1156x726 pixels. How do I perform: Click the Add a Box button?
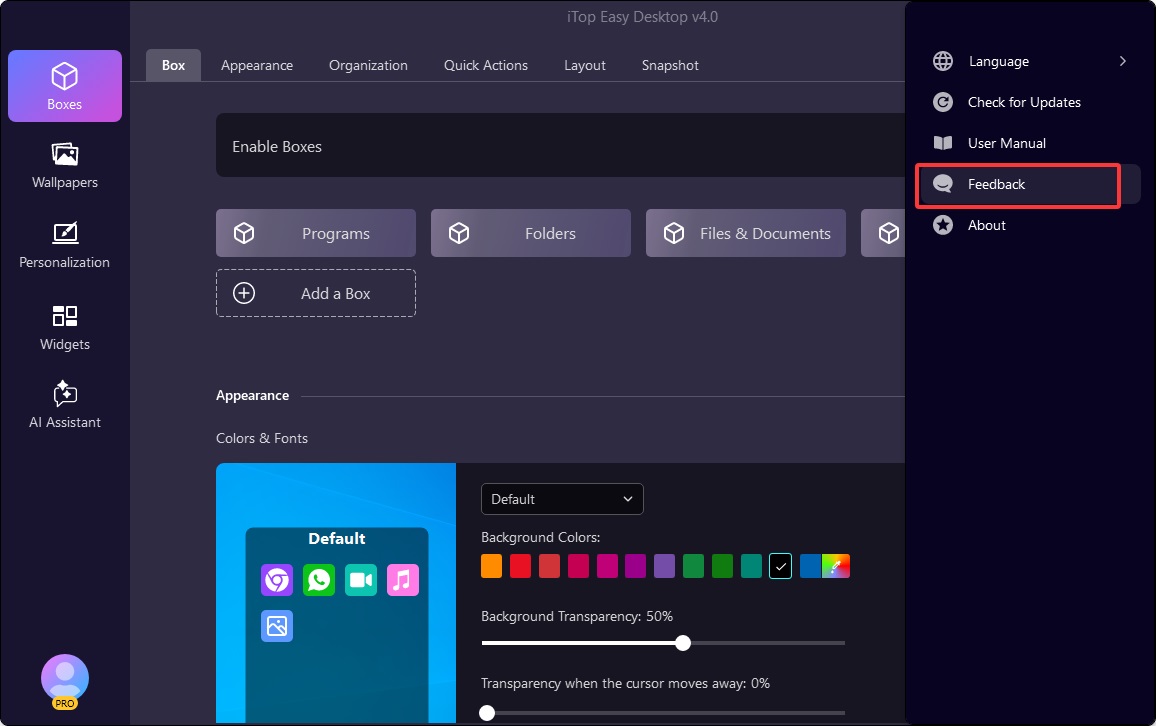pos(316,293)
